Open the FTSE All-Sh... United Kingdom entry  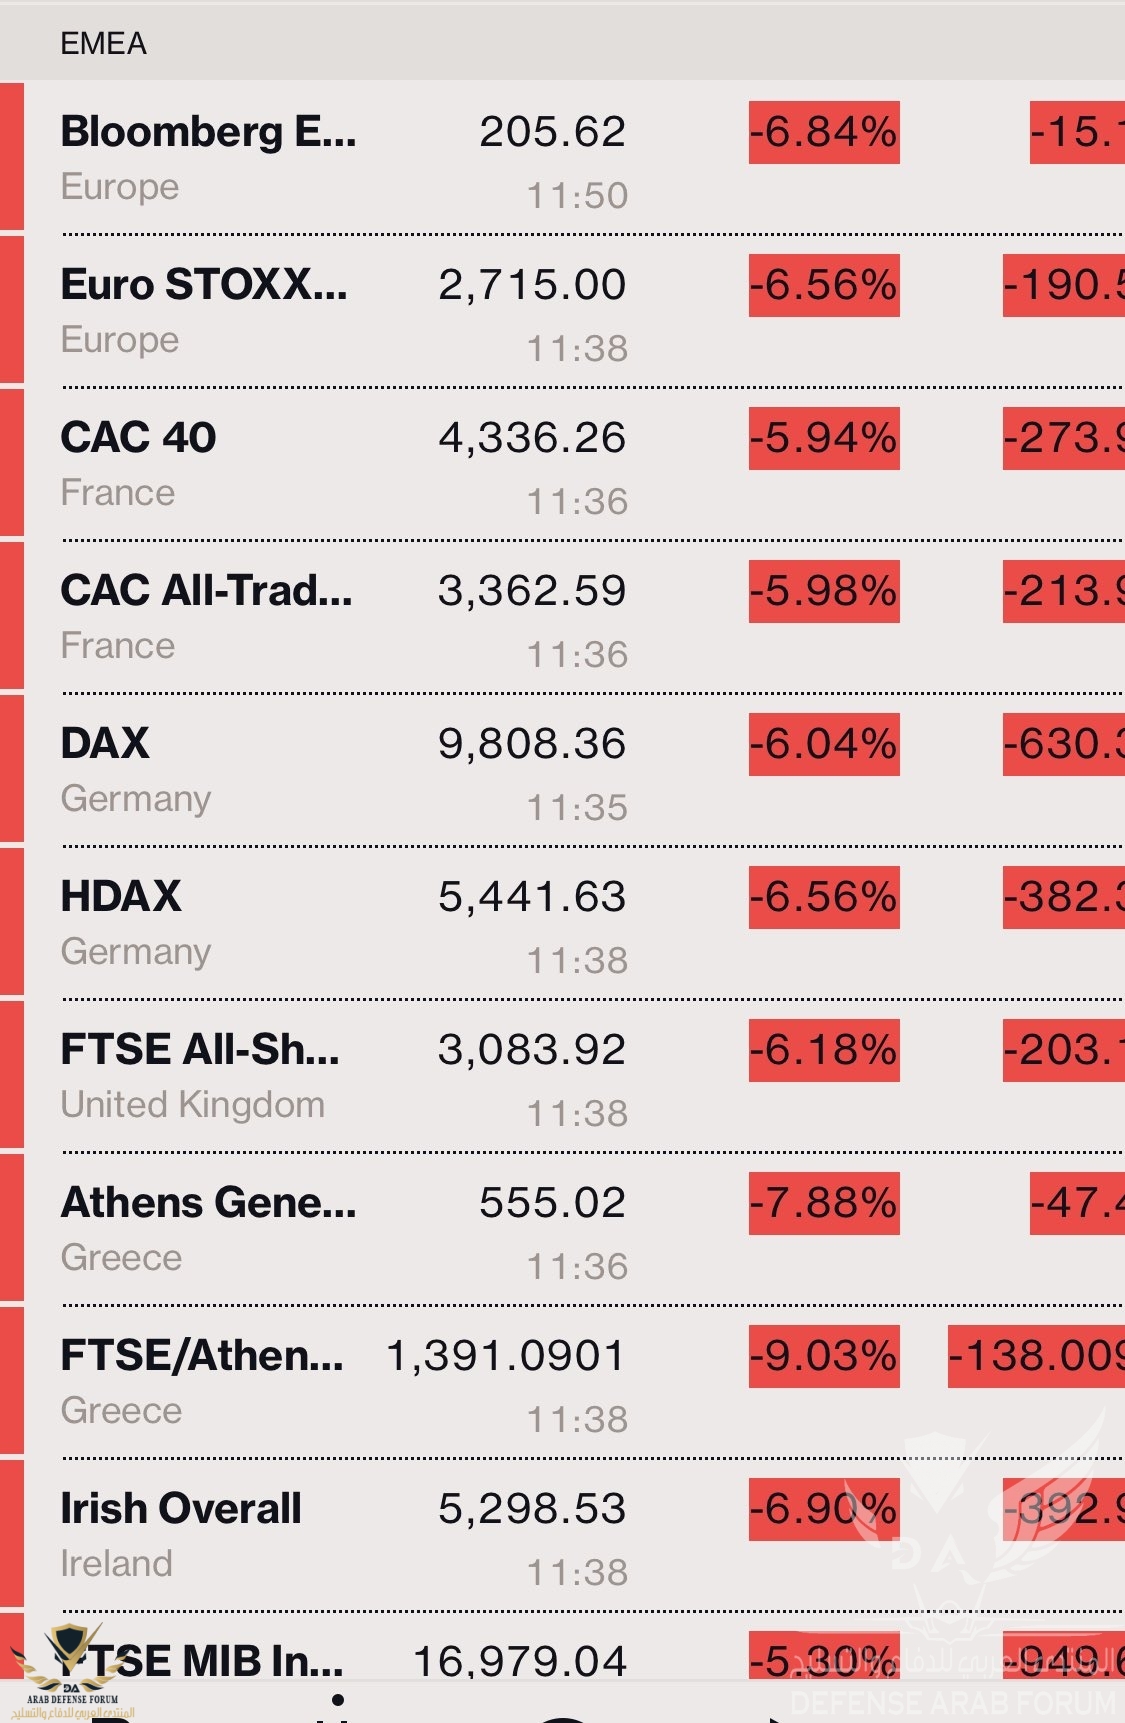562,1076
